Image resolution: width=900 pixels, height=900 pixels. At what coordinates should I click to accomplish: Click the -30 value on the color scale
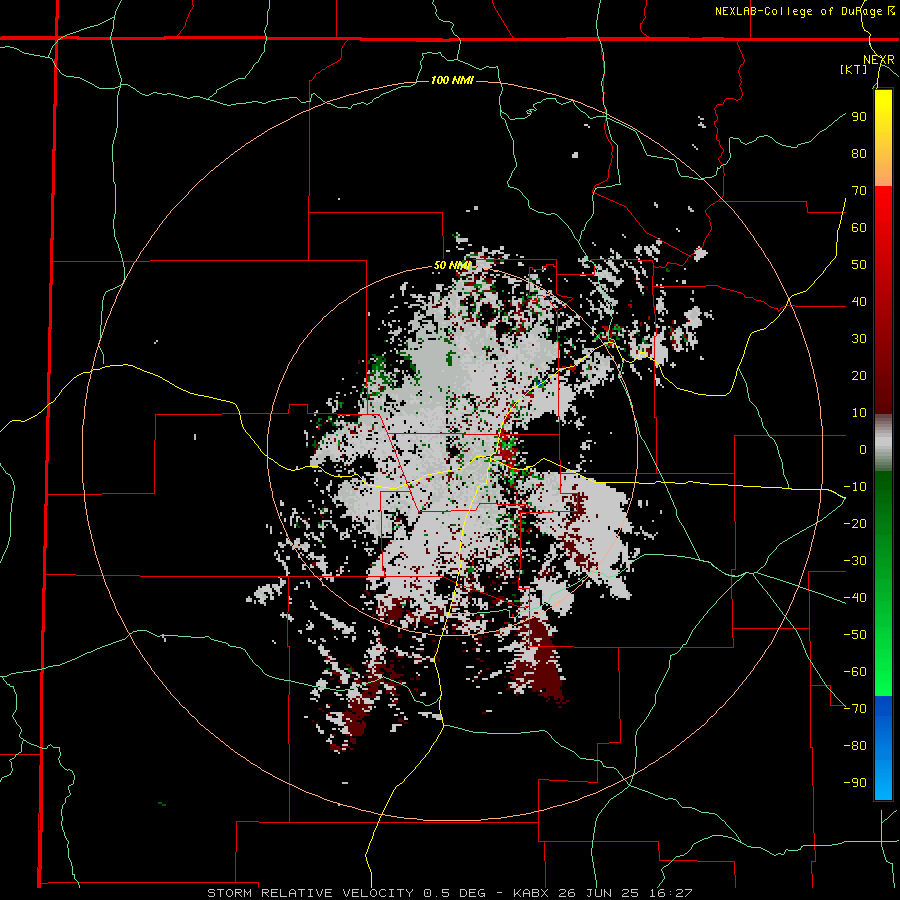855,561
